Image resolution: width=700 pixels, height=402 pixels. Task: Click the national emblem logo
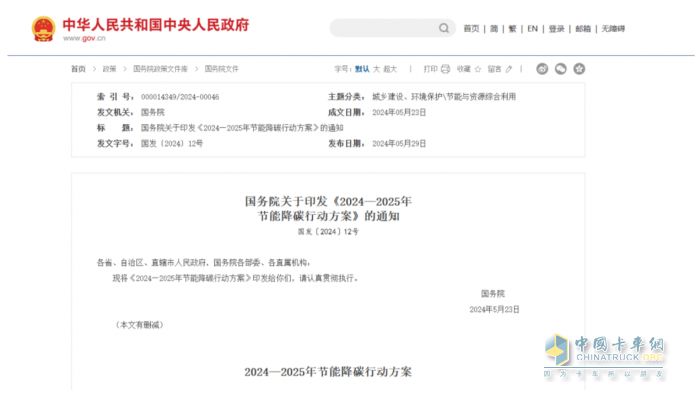point(45,28)
